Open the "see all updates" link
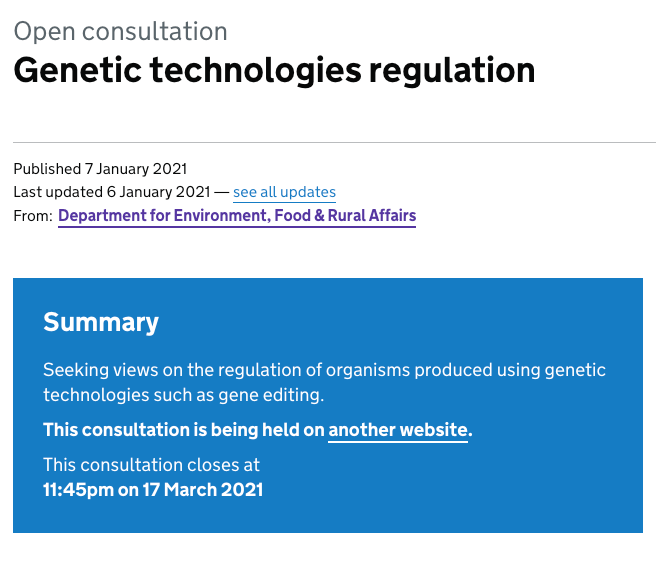Viewport: 656px width, 562px height. tap(284, 192)
